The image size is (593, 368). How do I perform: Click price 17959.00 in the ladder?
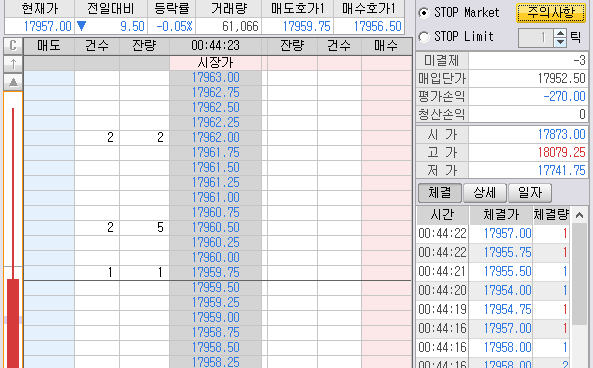(x=216, y=318)
